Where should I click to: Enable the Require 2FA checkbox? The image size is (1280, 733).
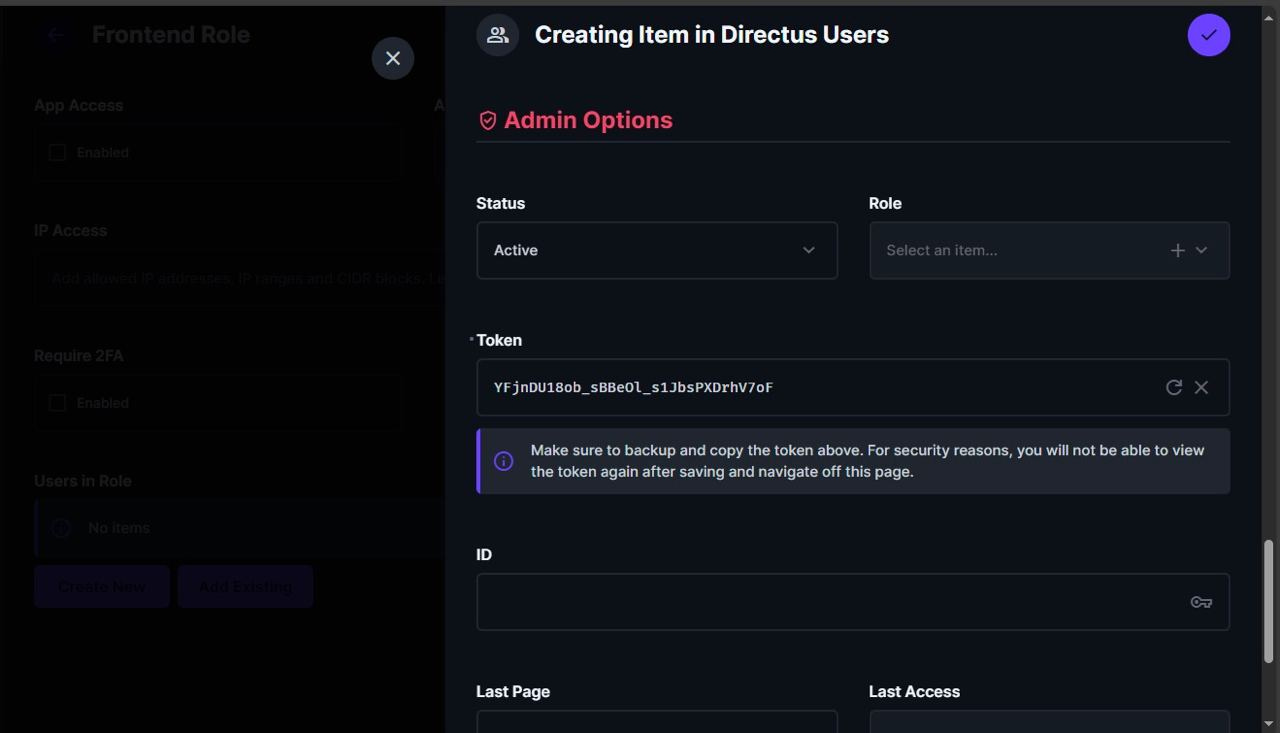(57, 402)
